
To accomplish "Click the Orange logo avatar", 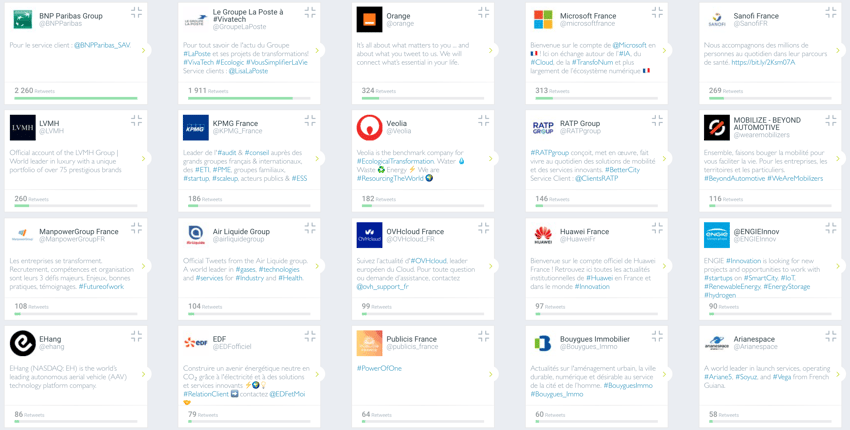I will [370, 20].
